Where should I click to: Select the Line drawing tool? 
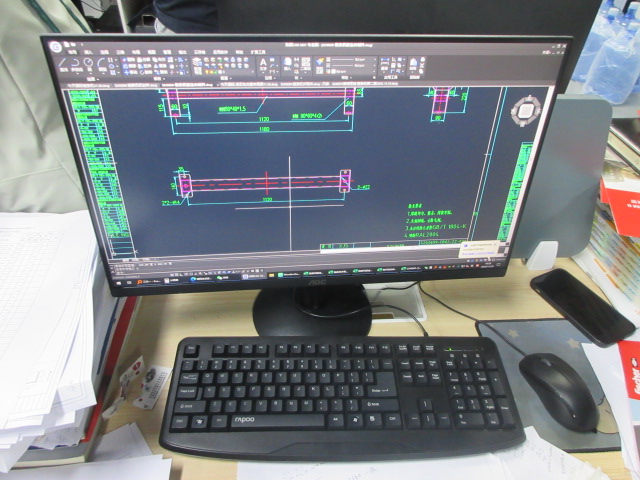point(63,64)
